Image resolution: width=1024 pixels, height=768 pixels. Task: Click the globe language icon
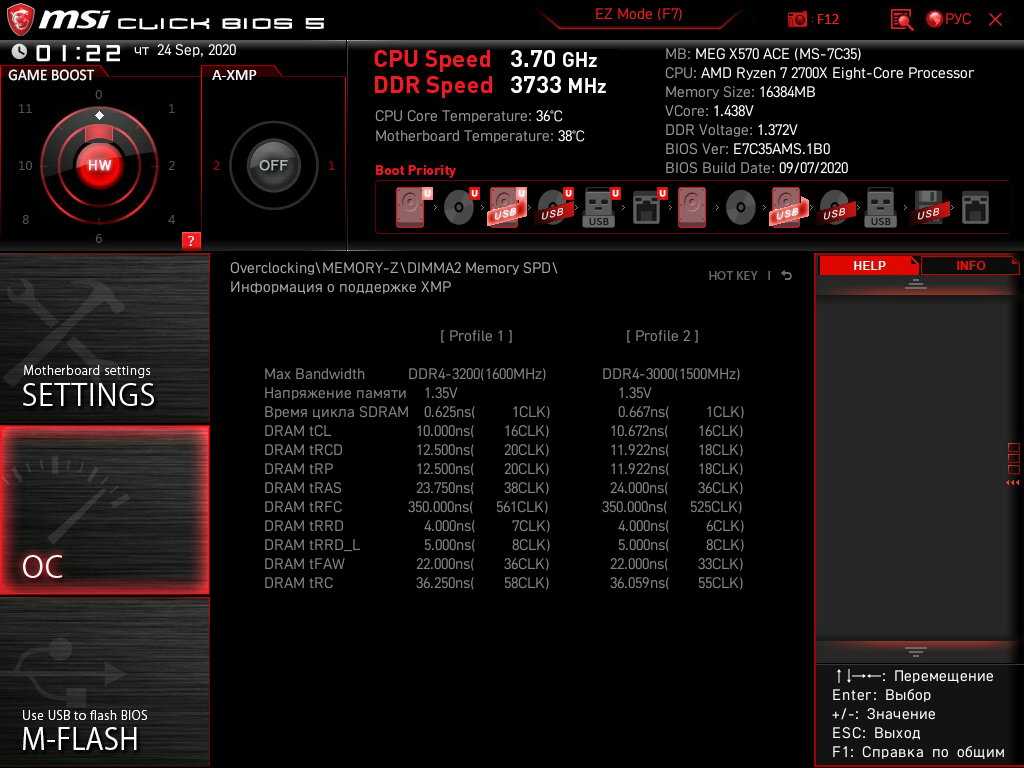(x=935, y=19)
